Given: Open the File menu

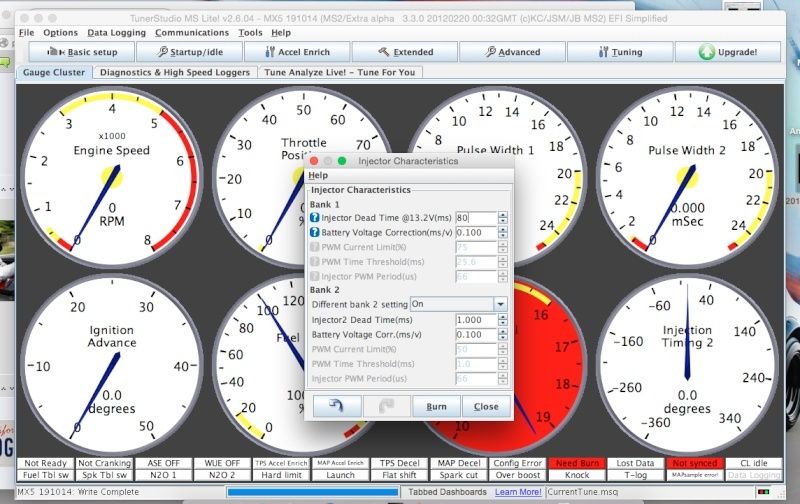Looking at the screenshot, I should point(27,33).
